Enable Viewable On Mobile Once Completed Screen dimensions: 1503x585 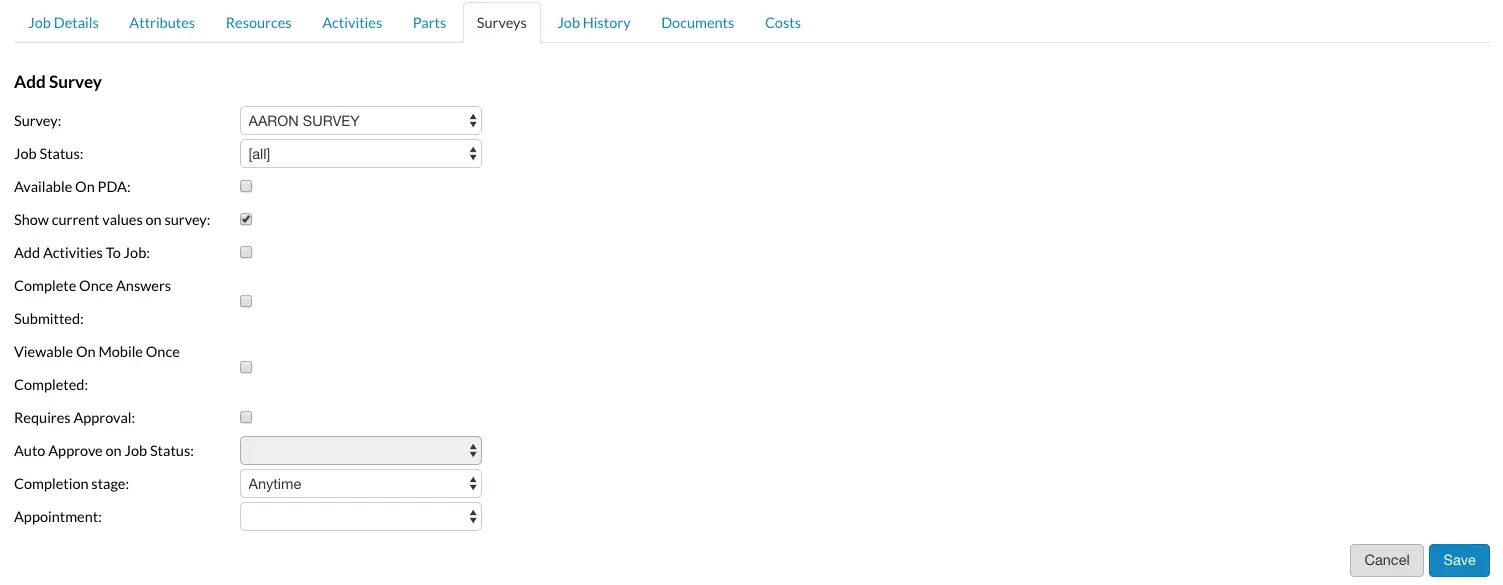click(x=246, y=367)
